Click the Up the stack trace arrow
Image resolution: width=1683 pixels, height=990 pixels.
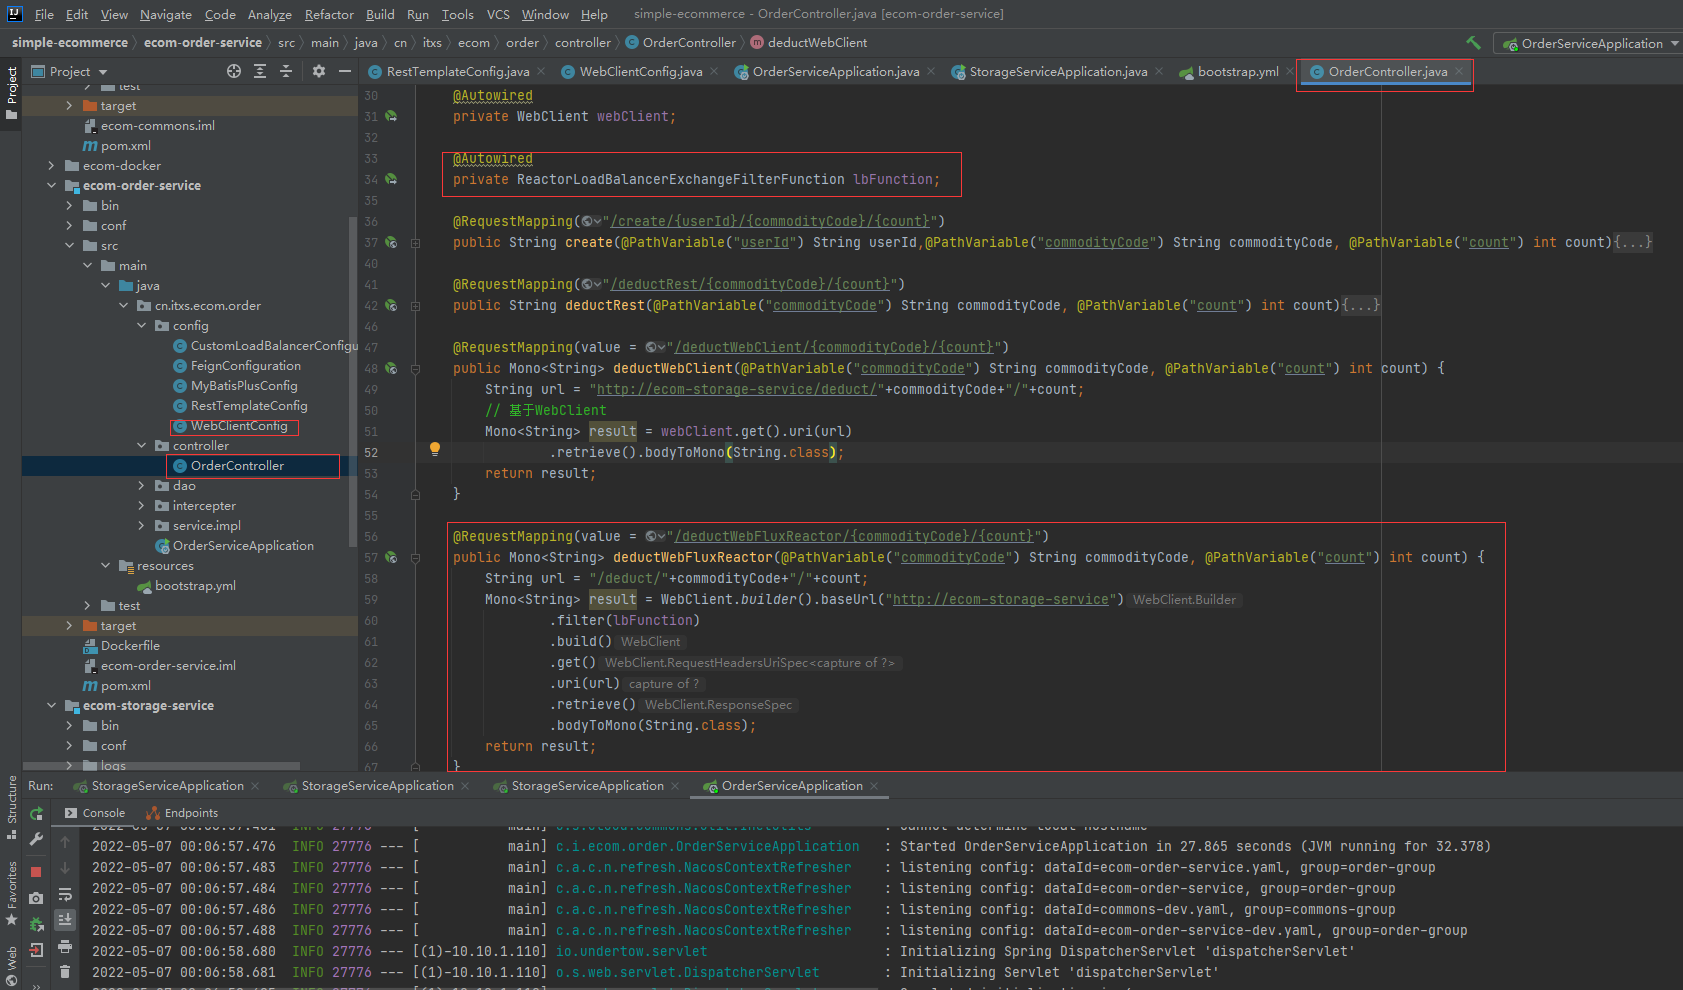pyautogui.click(x=65, y=843)
